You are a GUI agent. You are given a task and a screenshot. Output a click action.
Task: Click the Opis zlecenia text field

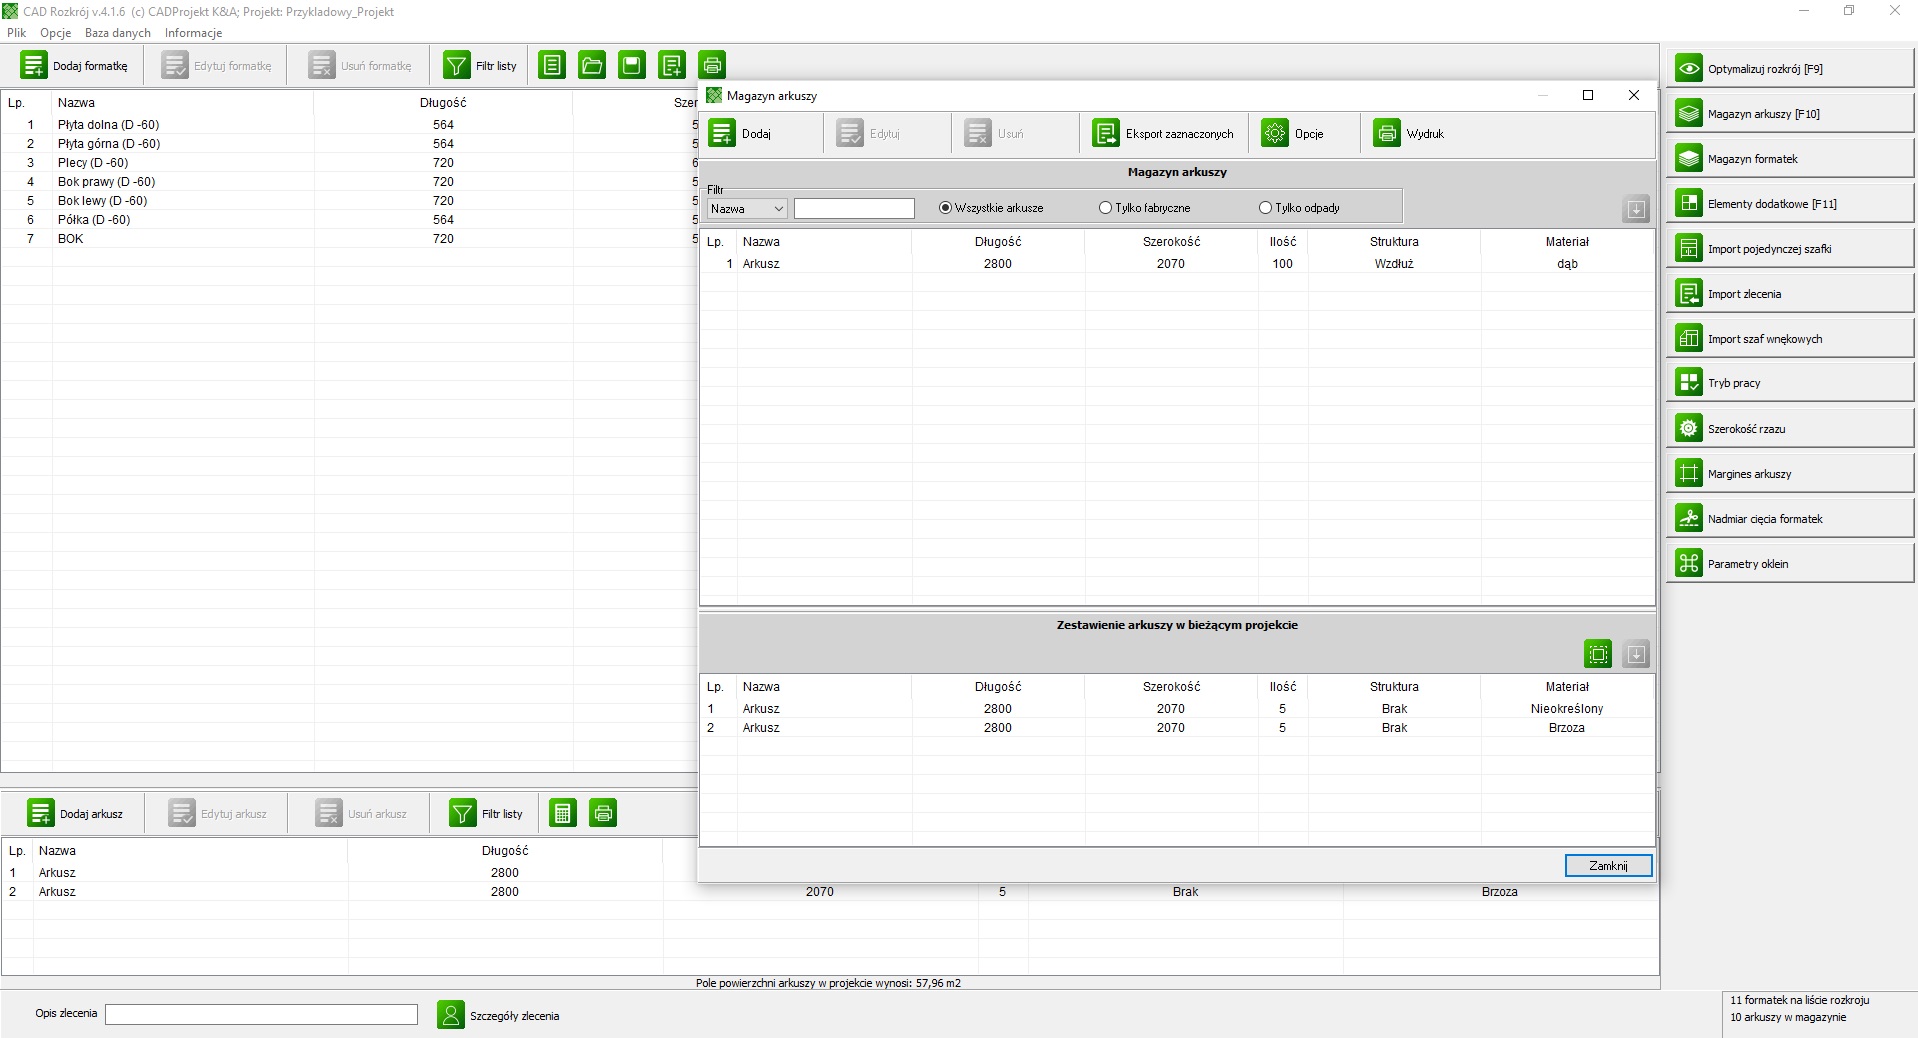pos(261,1014)
